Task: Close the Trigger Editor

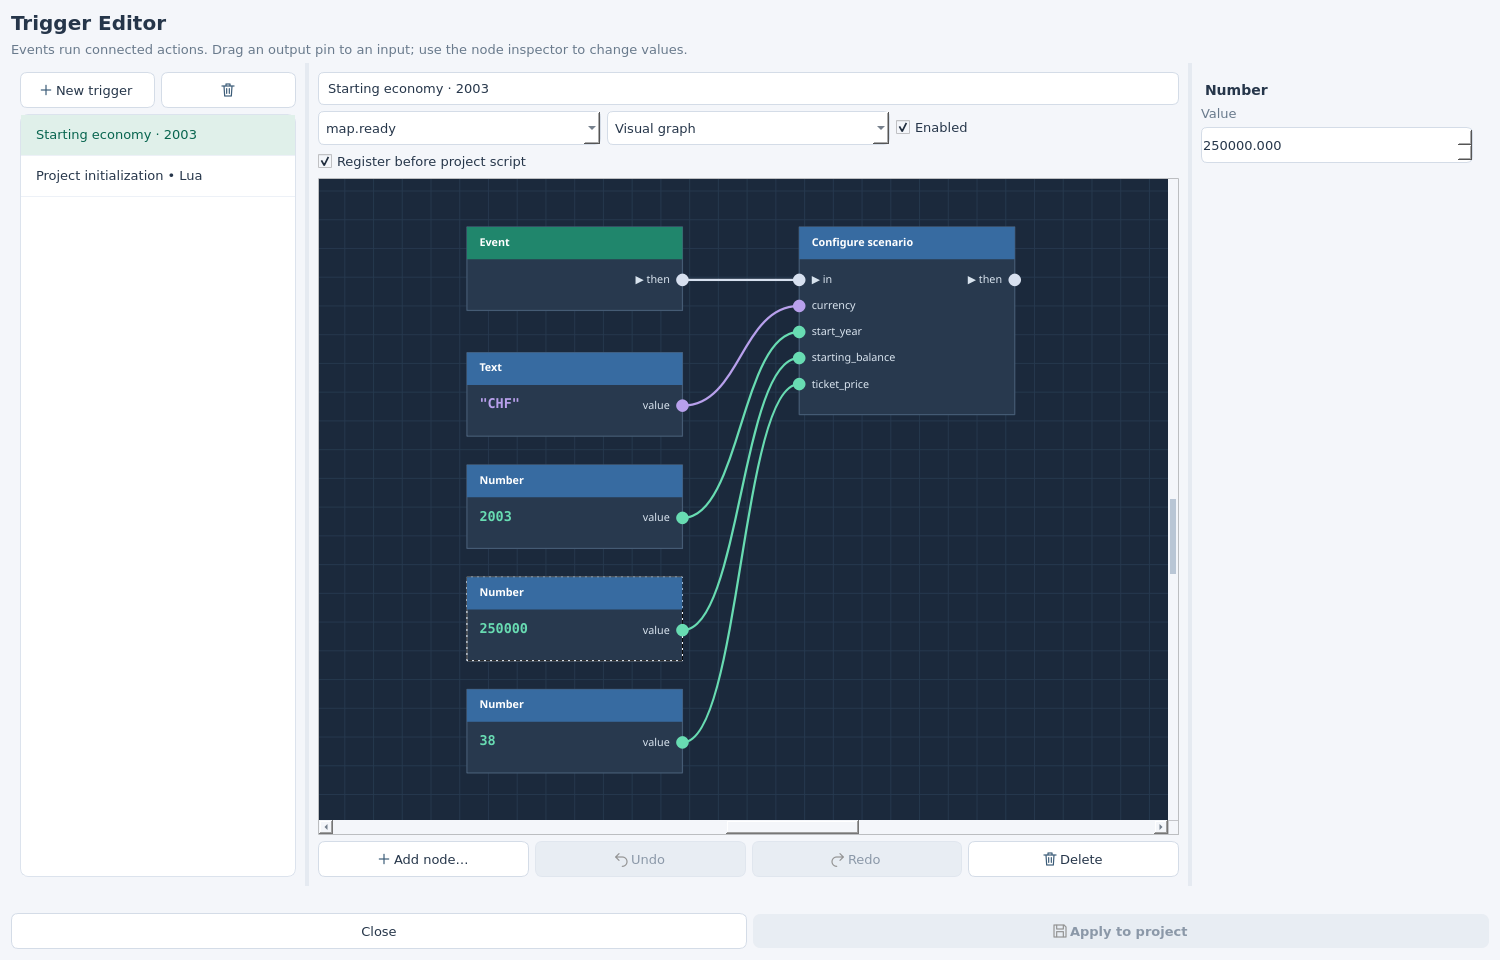Action: [379, 931]
